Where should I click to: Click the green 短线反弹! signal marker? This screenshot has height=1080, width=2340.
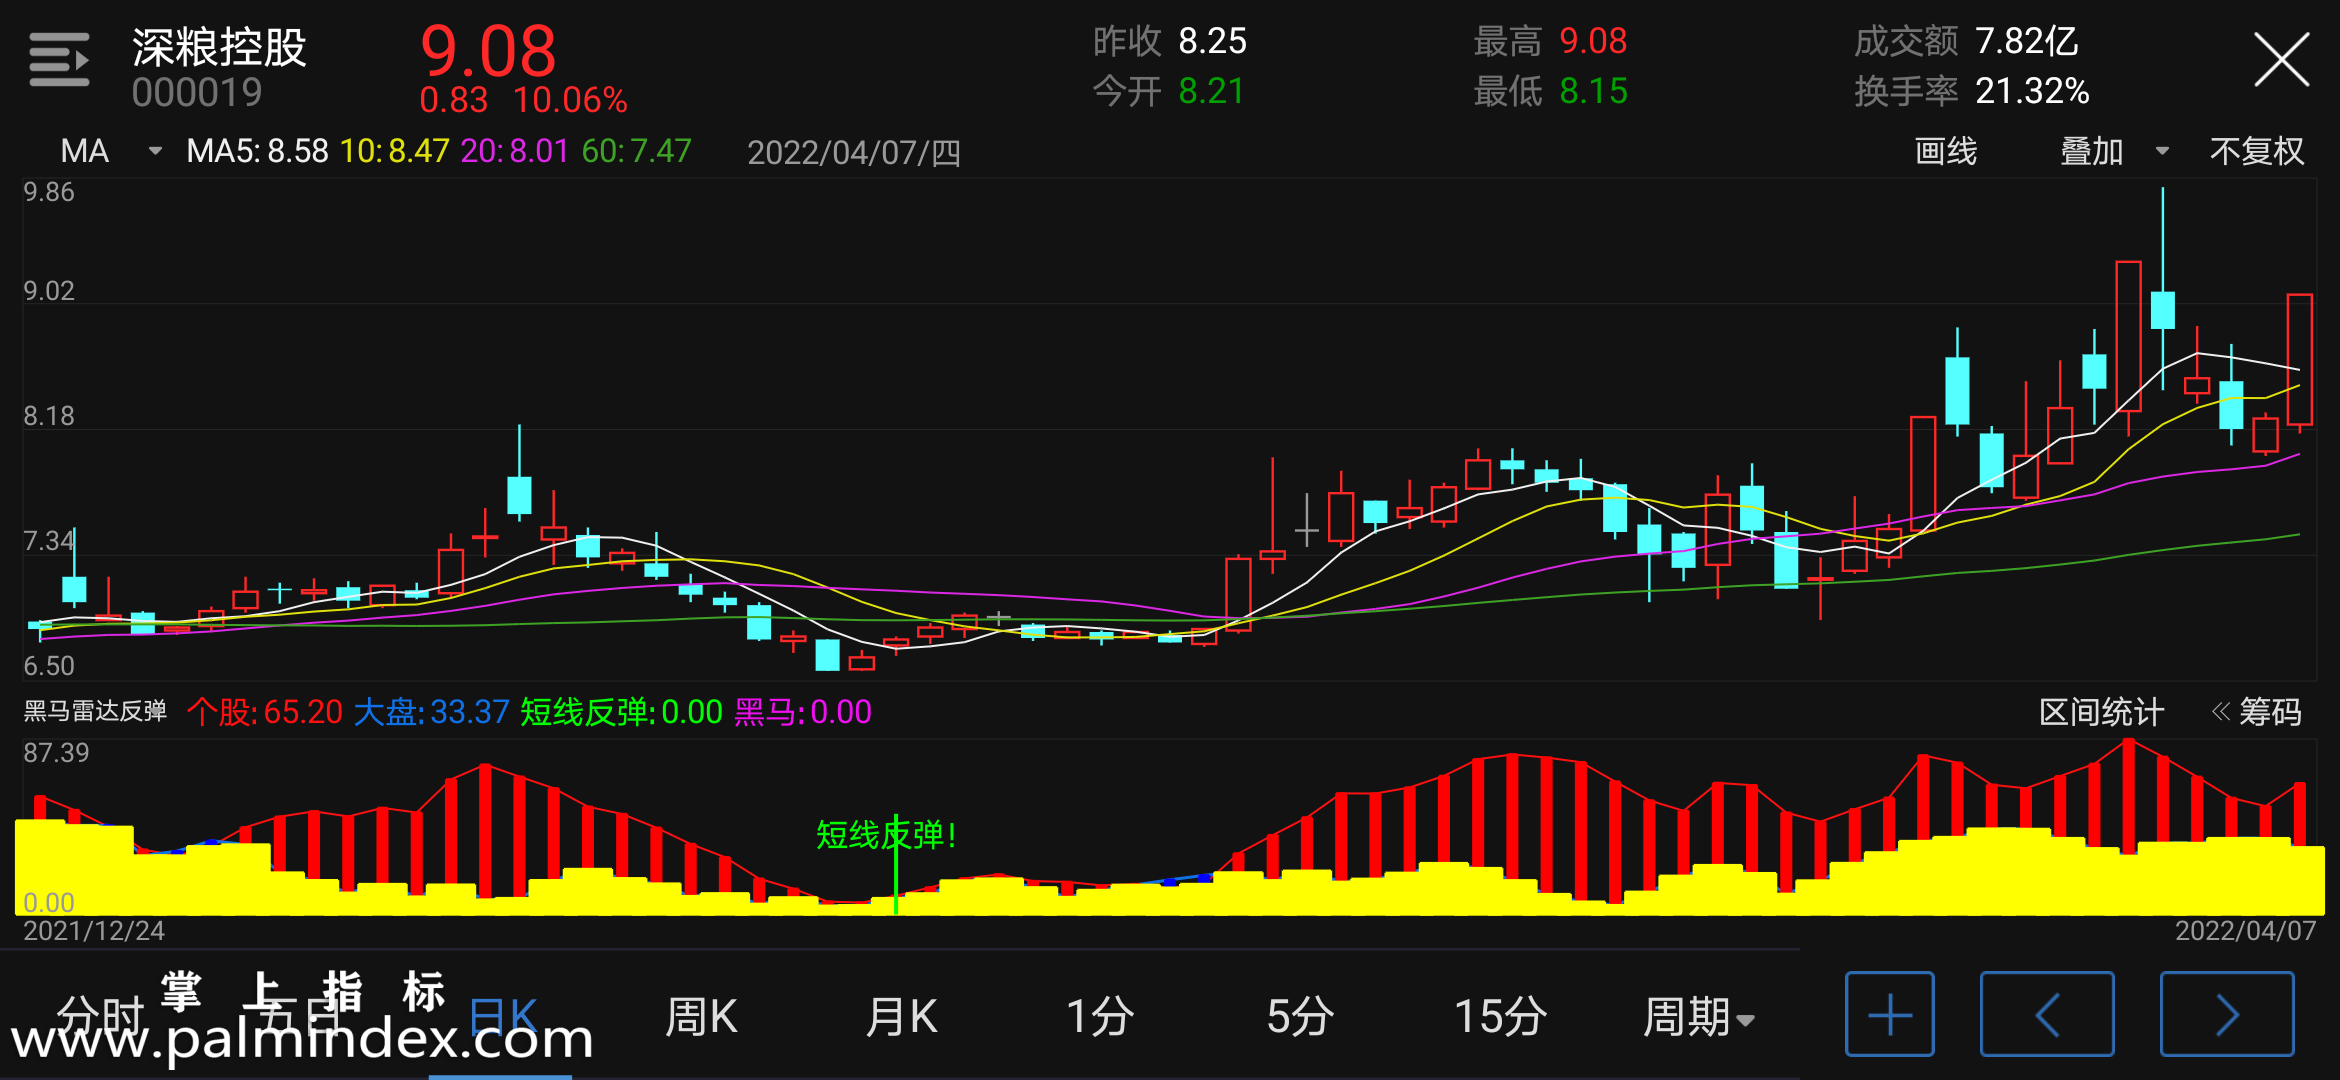pyautogui.click(x=886, y=834)
